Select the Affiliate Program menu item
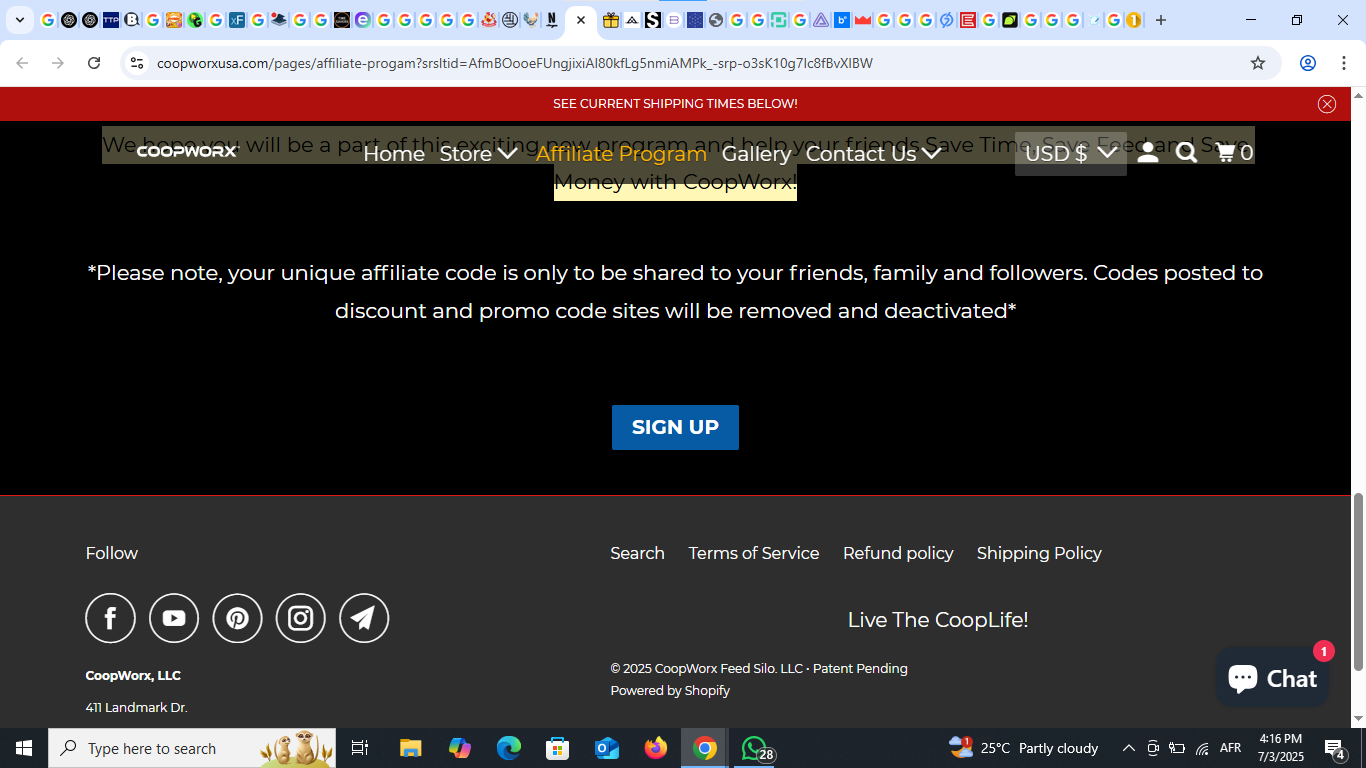 click(621, 153)
